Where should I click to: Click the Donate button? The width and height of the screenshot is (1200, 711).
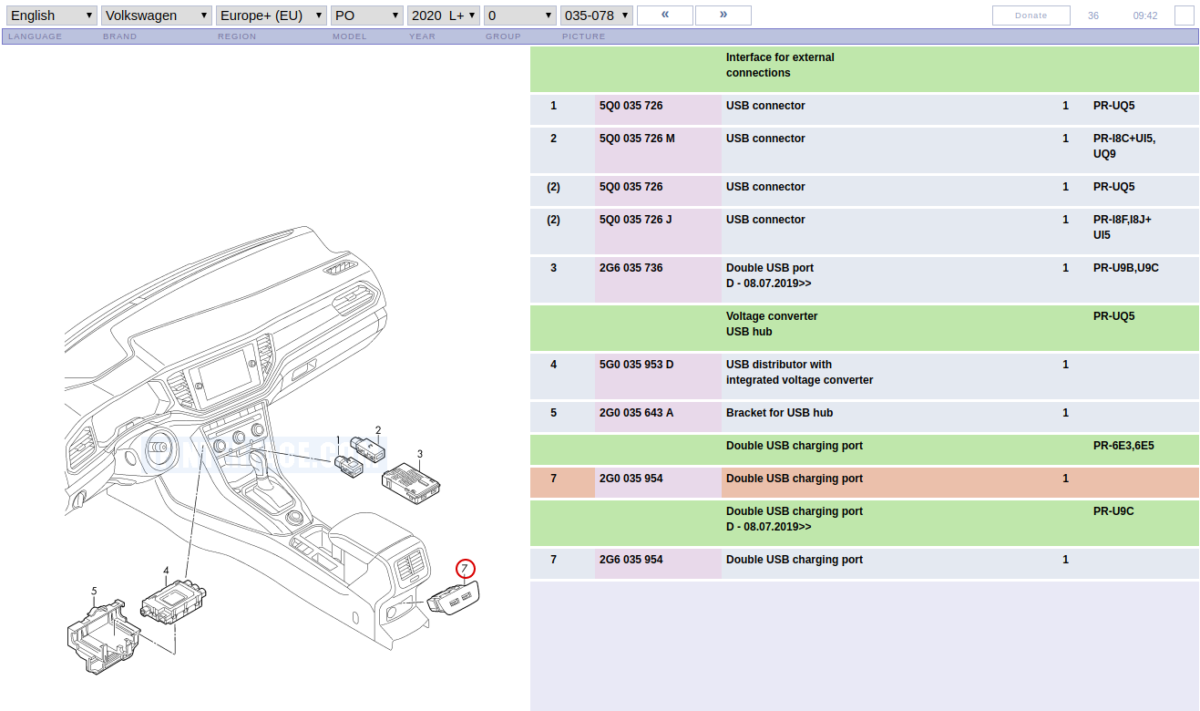point(1031,15)
